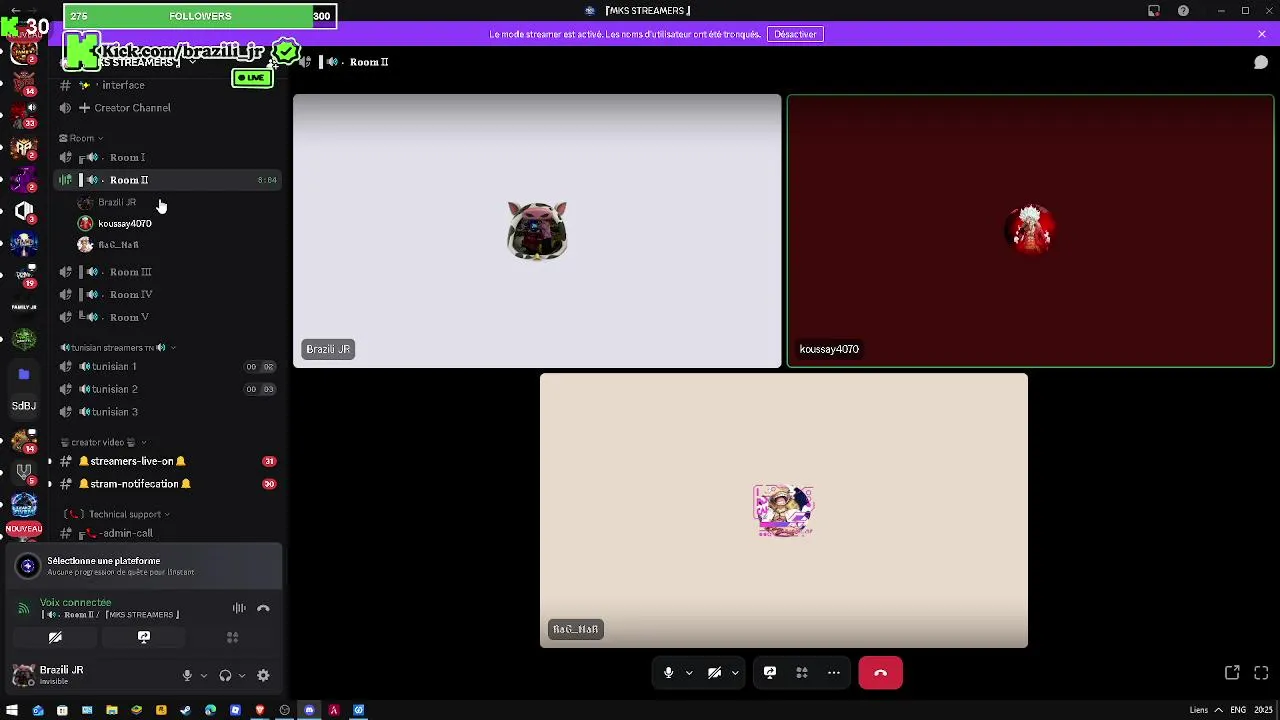Open camera options arrow in call bar
The height and width of the screenshot is (720, 1280).
735,673
